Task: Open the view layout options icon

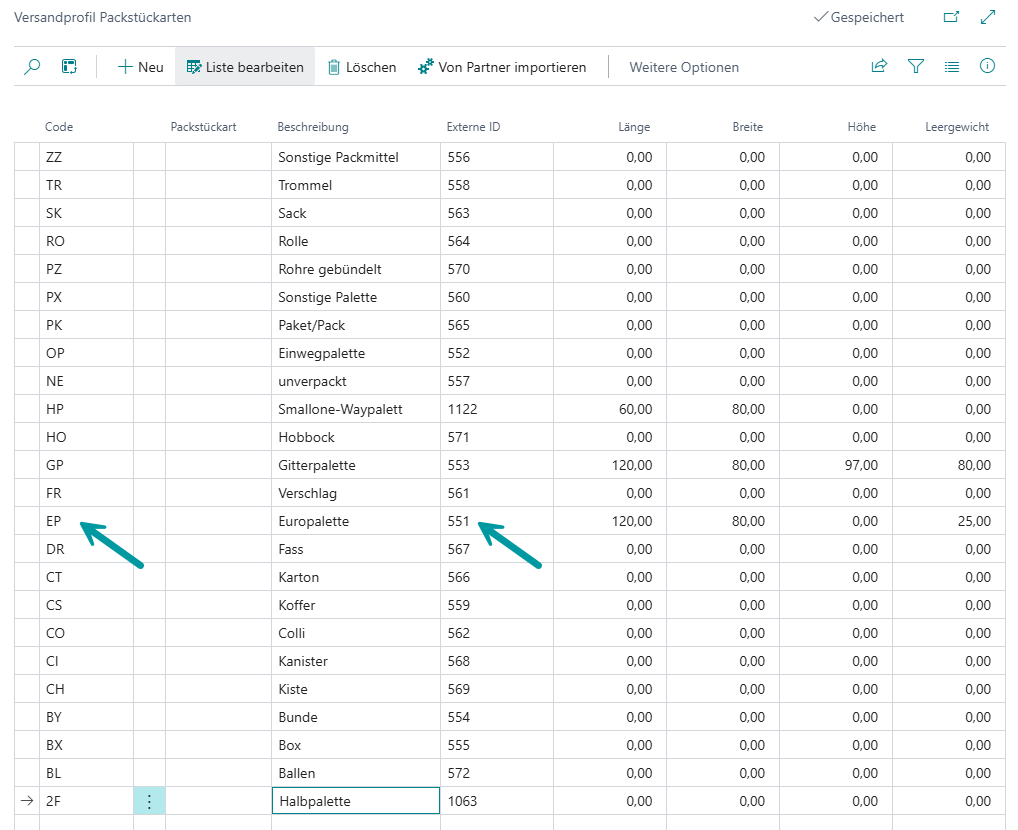Action: [69, 67]
